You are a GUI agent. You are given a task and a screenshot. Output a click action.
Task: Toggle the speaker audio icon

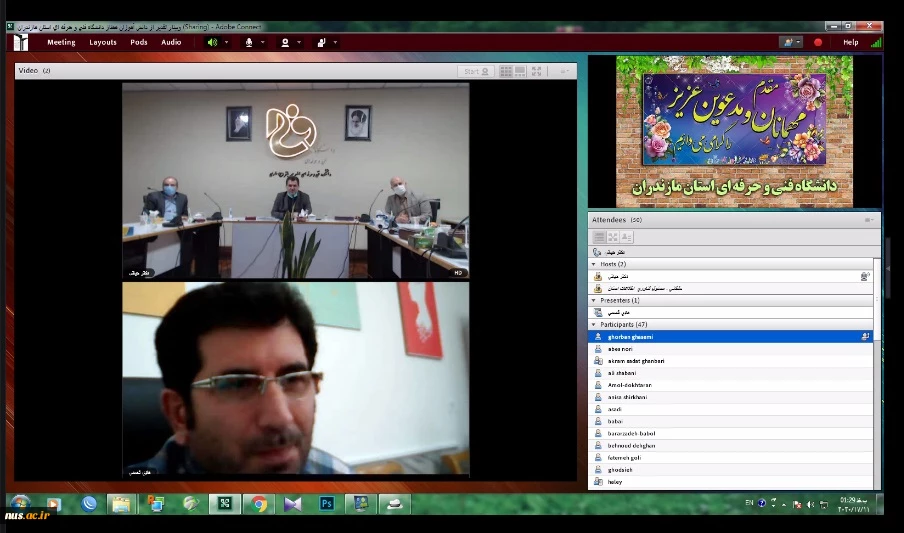point(212,42)
